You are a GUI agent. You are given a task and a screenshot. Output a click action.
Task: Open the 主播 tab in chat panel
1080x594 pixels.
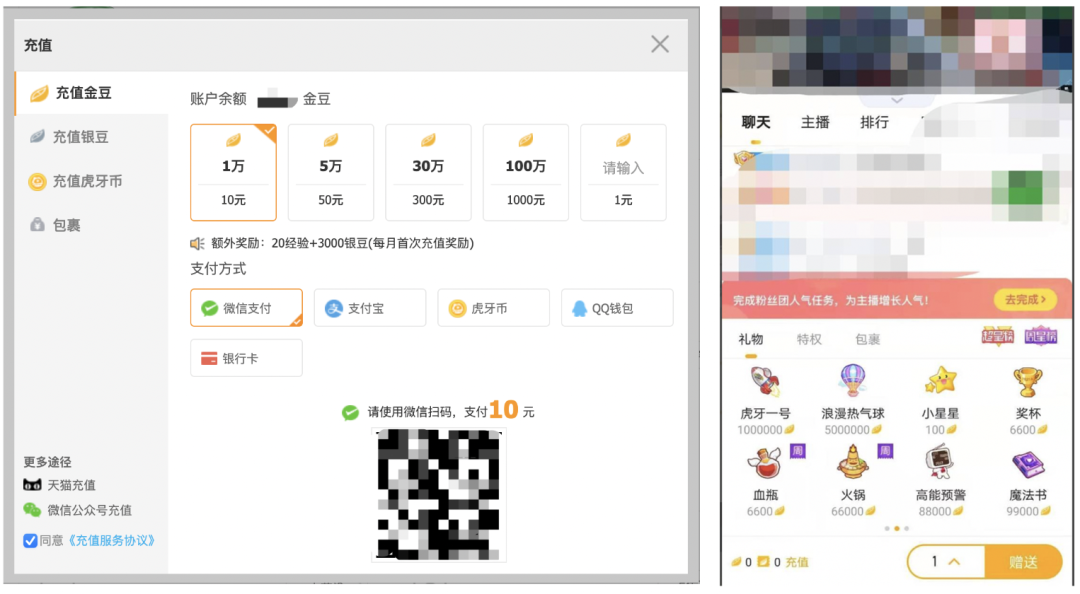[x=815, y=123]
